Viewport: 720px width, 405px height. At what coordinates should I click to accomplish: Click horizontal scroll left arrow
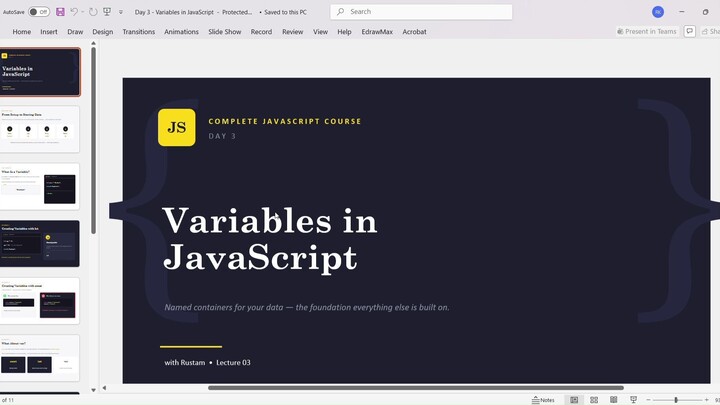click(x=104, y=388)
